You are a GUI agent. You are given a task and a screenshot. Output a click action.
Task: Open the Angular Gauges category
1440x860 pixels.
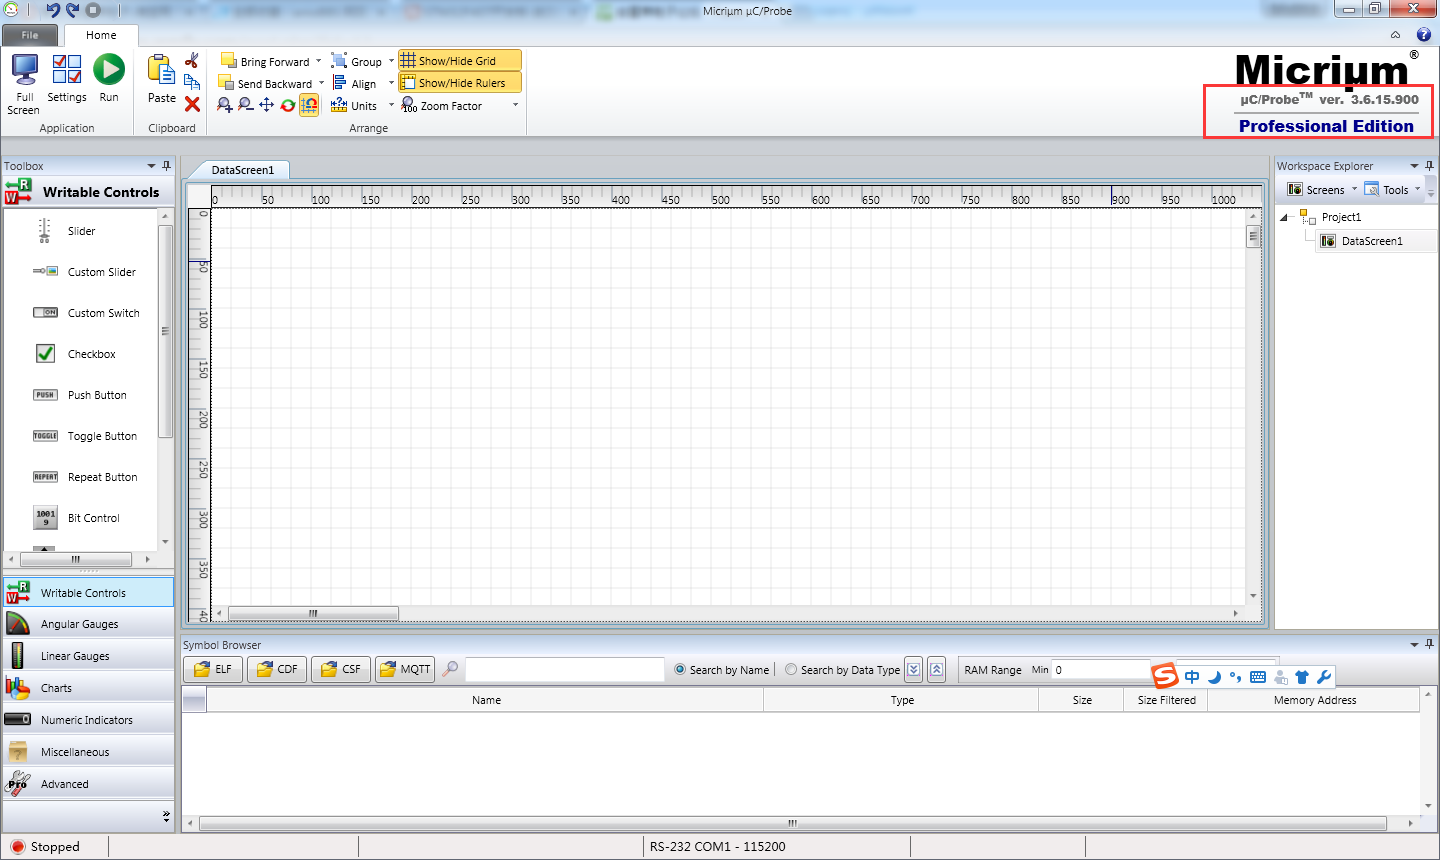click(x=88, y=624)
